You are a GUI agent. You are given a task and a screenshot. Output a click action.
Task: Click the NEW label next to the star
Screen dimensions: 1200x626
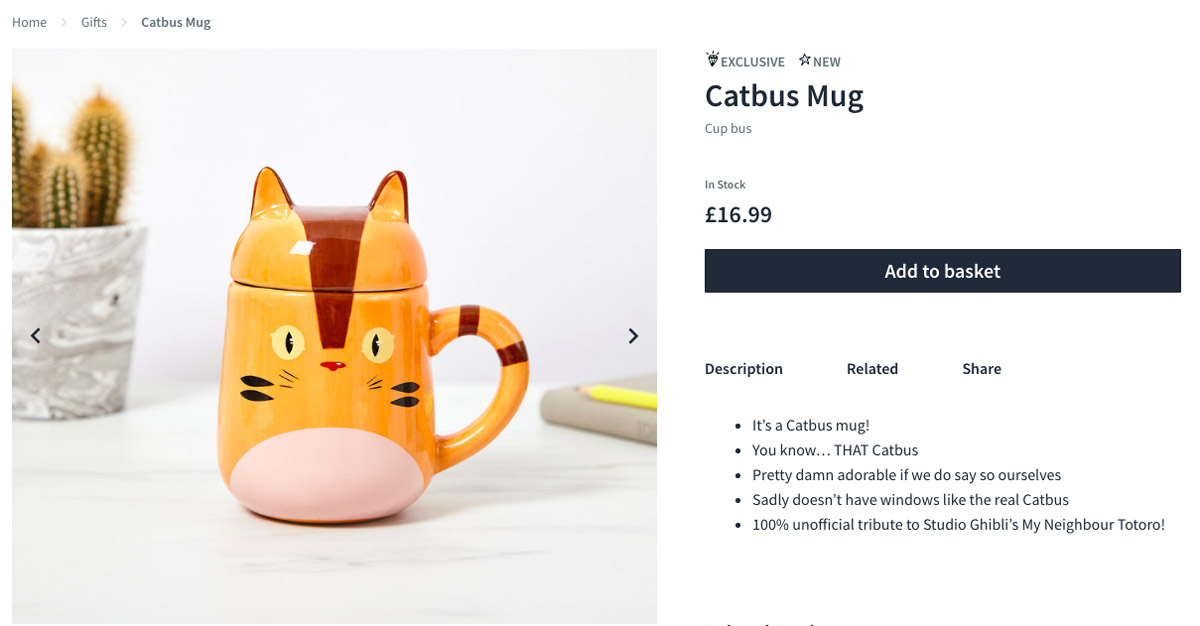click(826, 61)
